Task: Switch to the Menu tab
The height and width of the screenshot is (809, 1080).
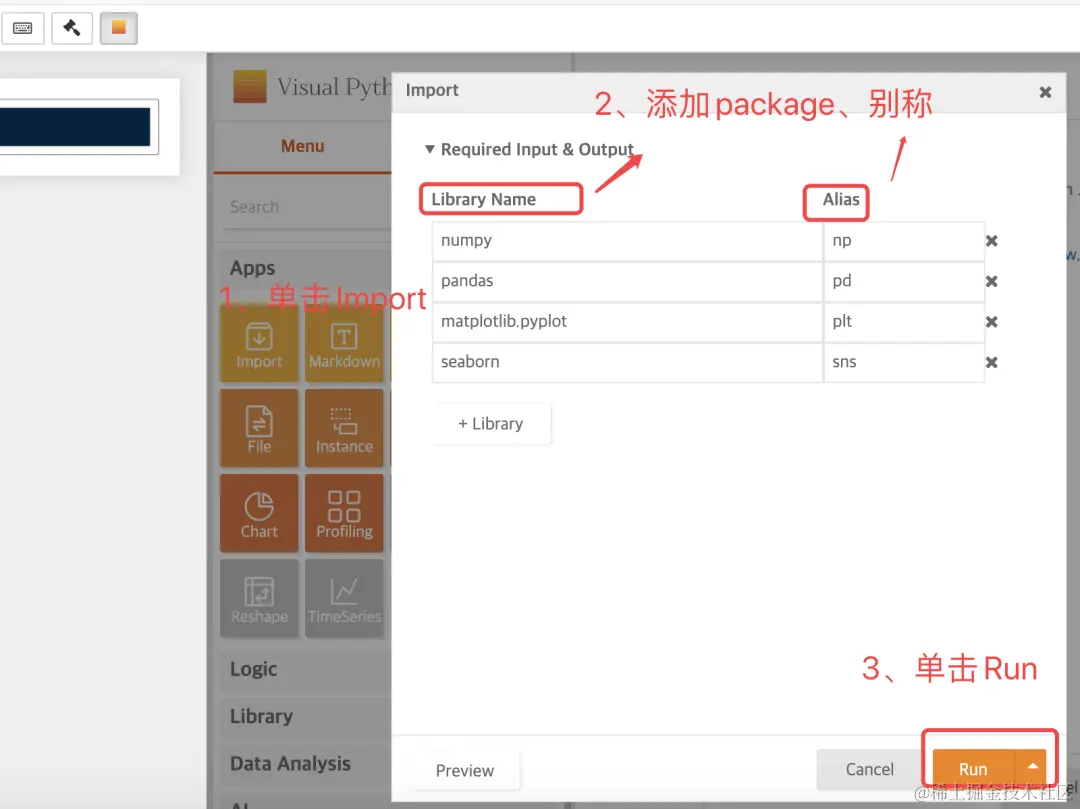Action: pos(302,146)
